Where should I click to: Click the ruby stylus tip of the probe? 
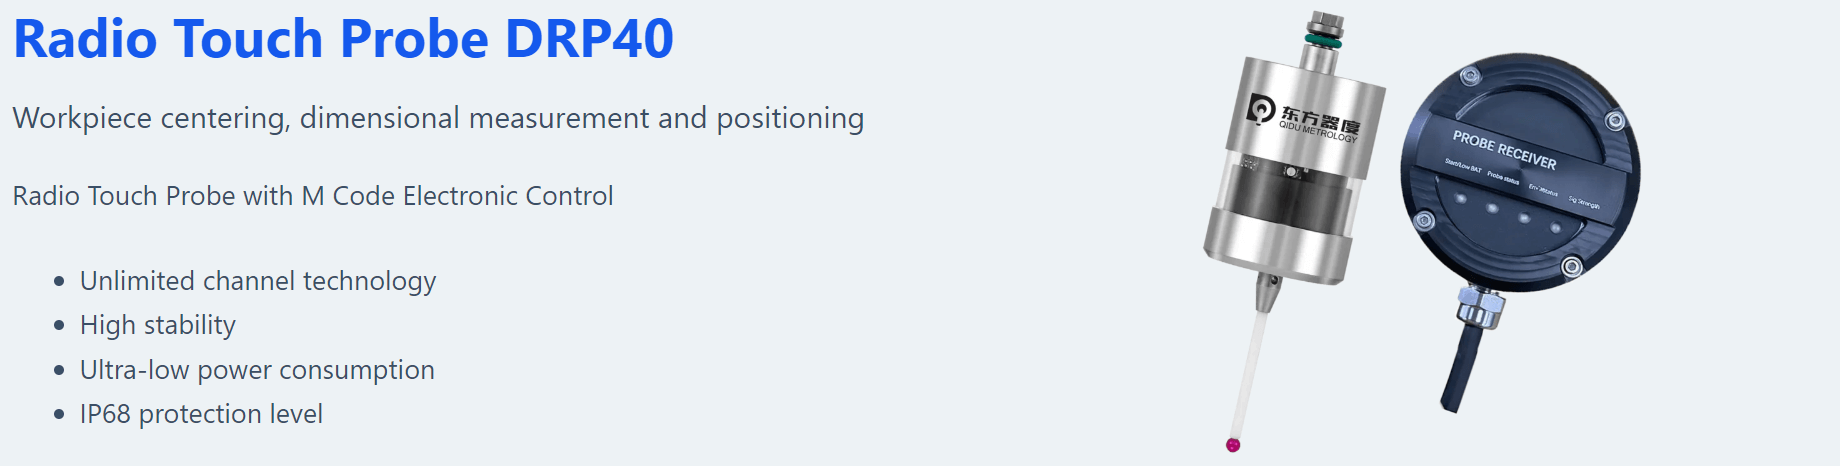click(1233, 444)
